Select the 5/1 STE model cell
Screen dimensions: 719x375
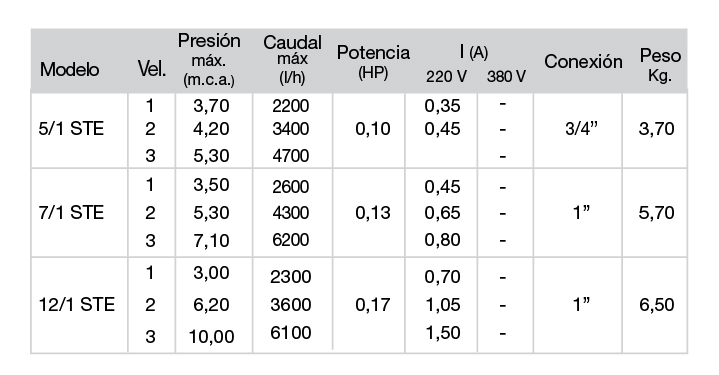pyautogui.click(x=71, y=129)
